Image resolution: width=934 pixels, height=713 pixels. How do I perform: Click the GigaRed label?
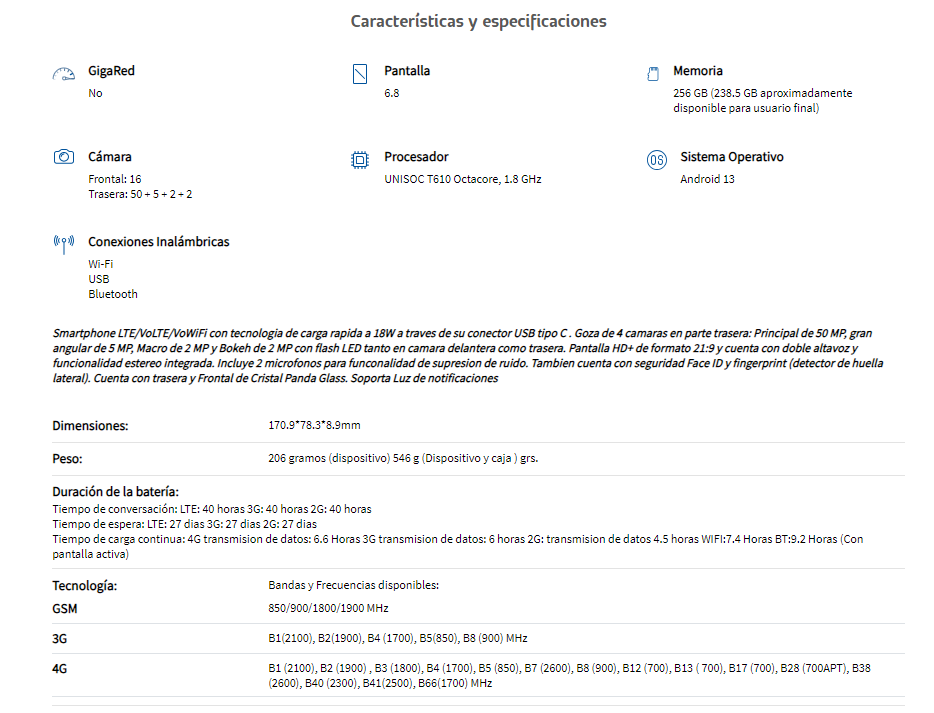pos(111,71)
